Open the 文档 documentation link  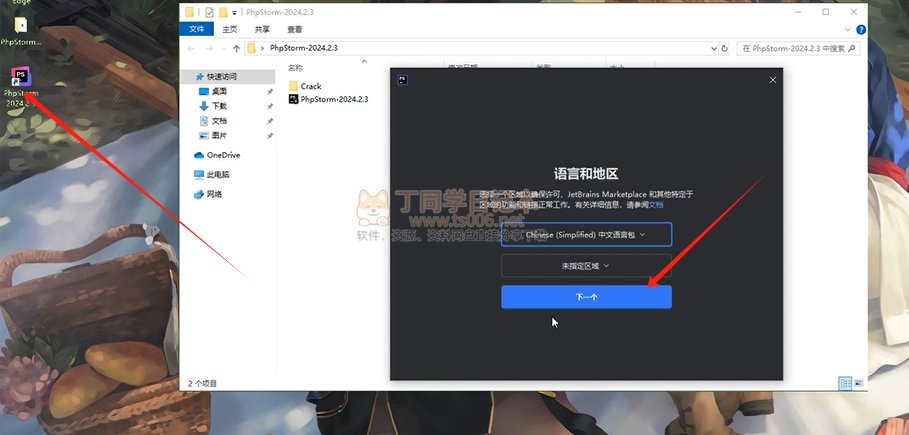pos(656,205)
